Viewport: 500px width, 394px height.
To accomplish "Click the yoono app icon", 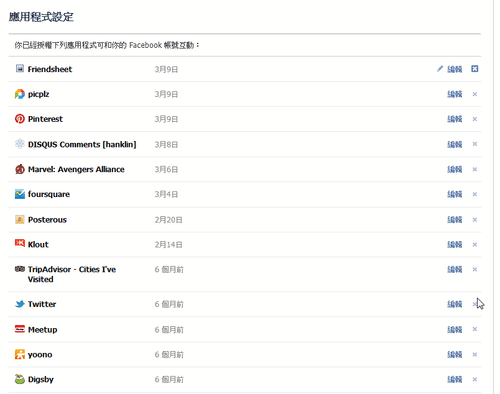I will [20, 354].
